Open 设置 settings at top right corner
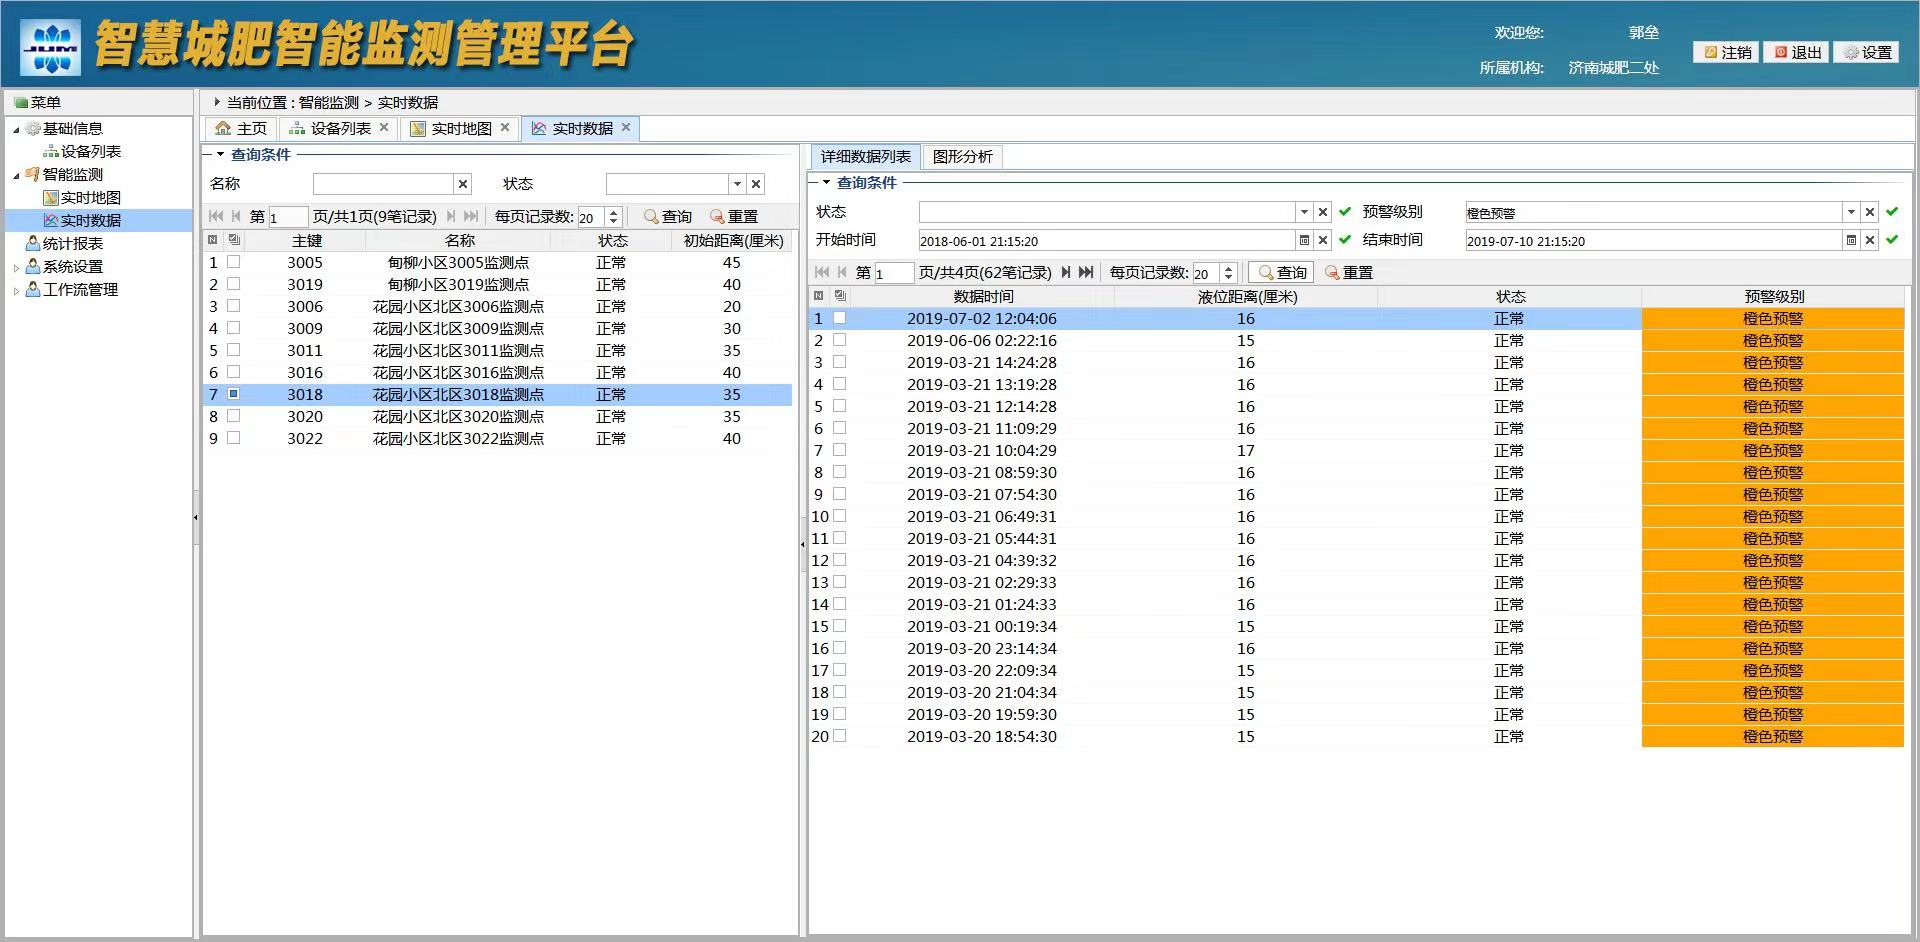 (1868, 52)
